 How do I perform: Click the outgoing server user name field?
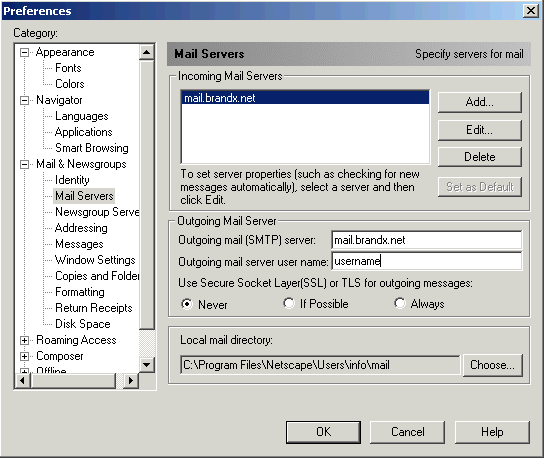click(x=427, y=261)
